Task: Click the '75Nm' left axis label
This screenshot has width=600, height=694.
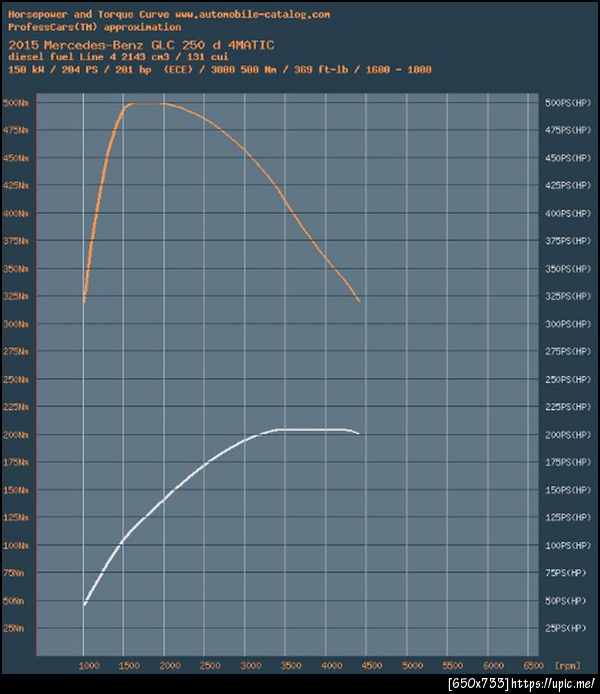Action: (x=13, y=573)
